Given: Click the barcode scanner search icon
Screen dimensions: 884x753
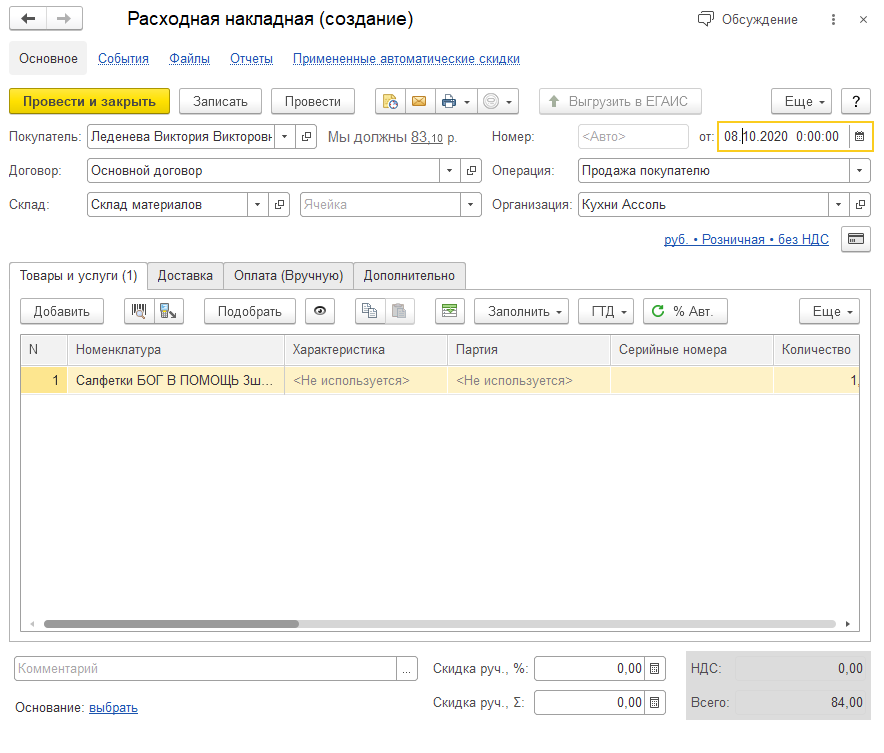Looking at the screenshot, I should tap(139, 311).
